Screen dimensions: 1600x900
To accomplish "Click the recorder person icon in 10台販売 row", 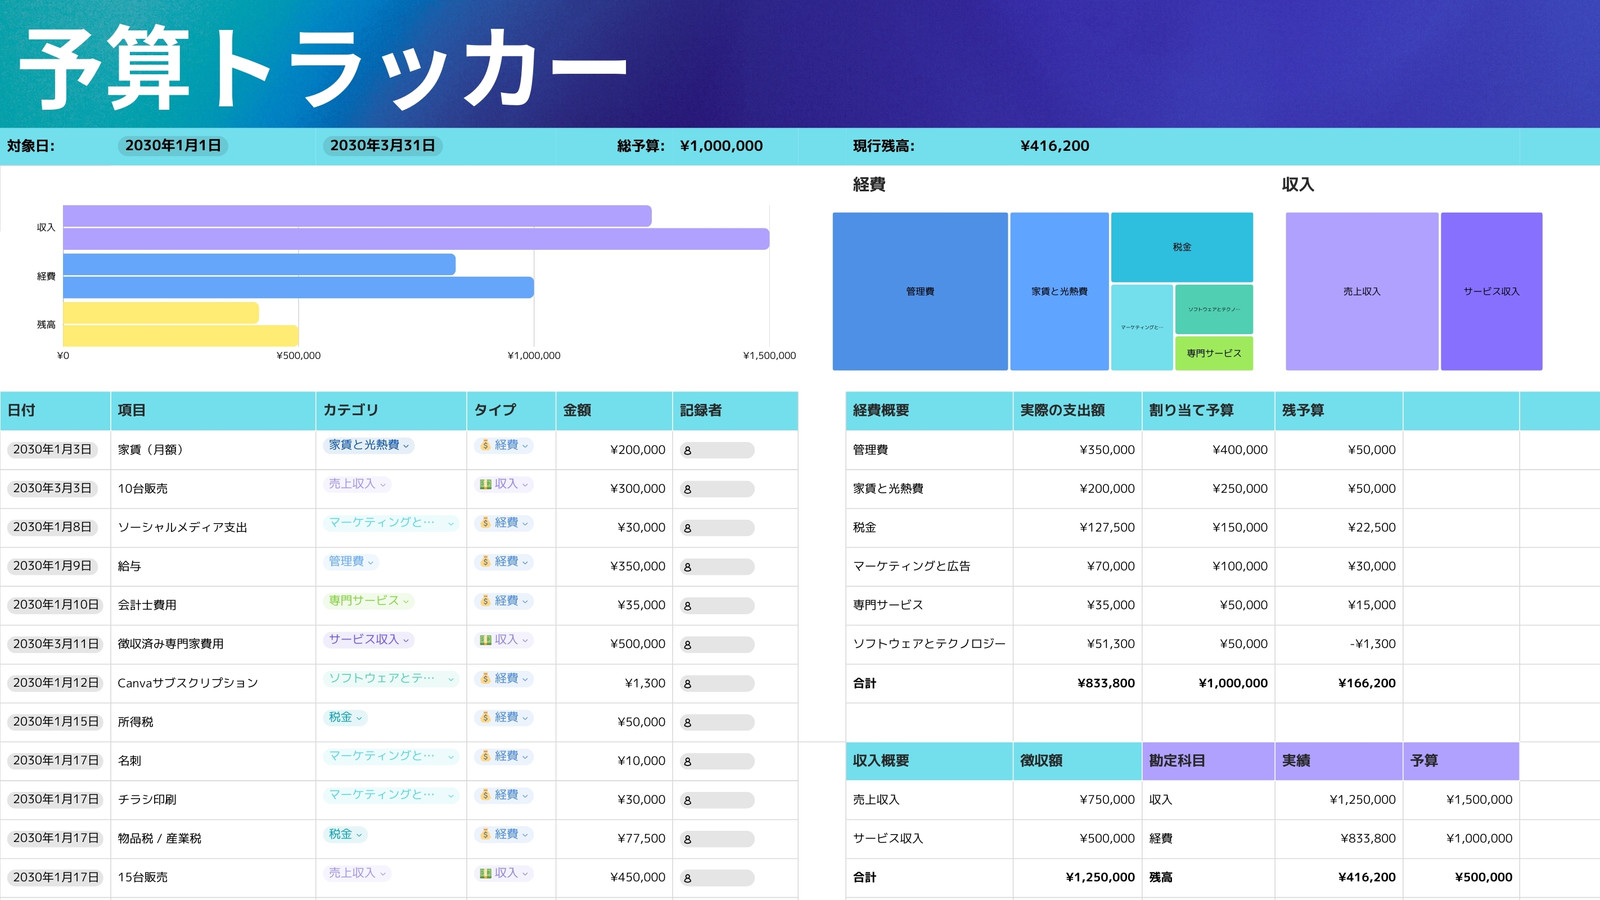I will [x=687, y=490].
